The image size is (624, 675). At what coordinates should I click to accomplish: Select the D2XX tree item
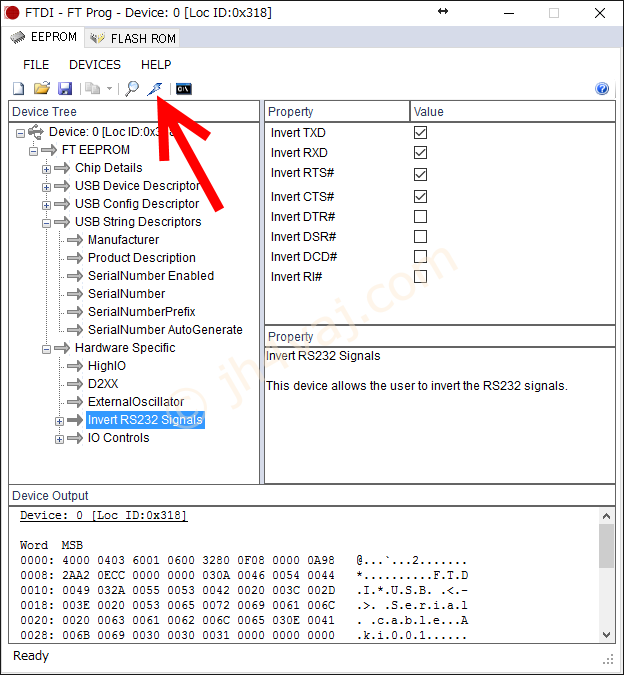pyautogui.click(x=103, y=384)
